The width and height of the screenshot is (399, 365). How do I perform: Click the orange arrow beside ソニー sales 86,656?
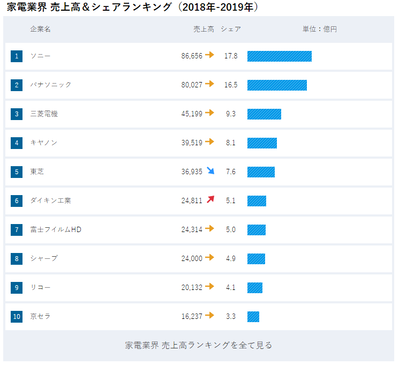(x=210, y=55)
